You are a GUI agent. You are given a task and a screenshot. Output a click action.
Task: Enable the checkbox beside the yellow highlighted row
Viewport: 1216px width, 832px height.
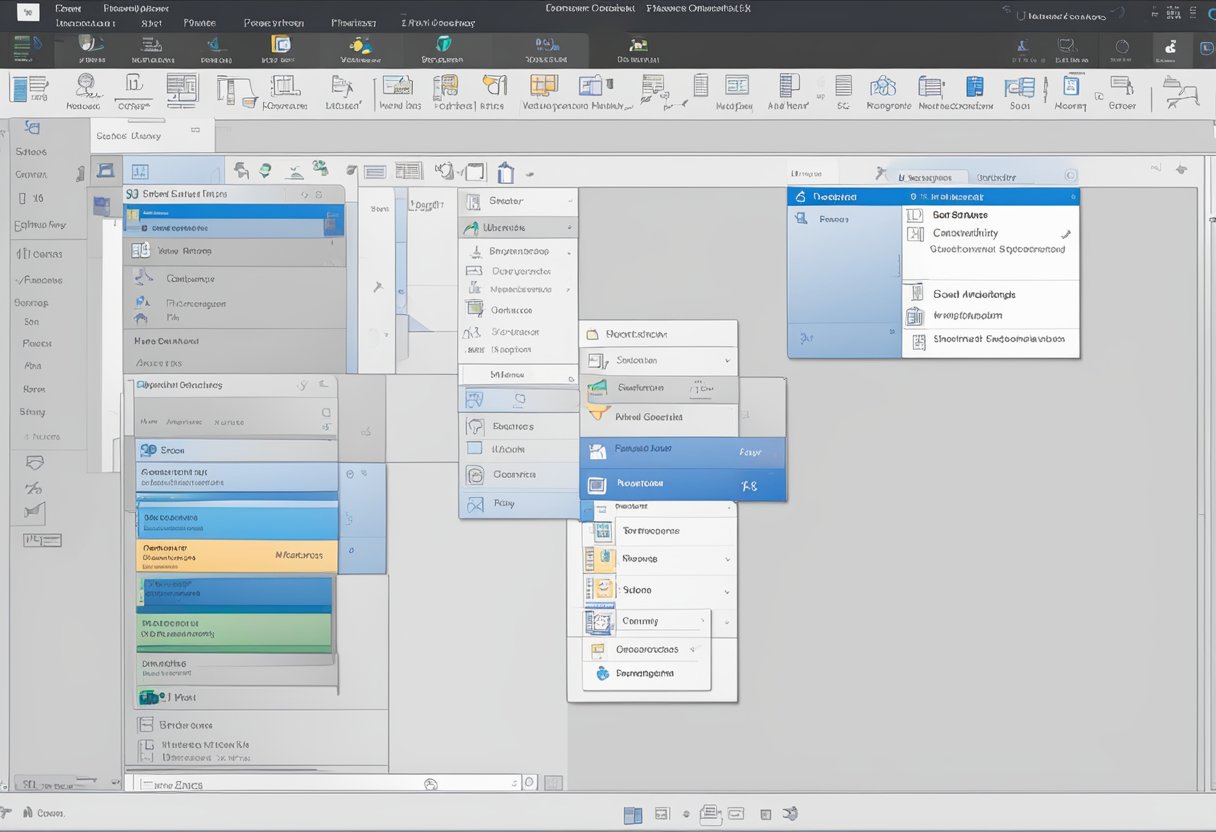(348, 549)
